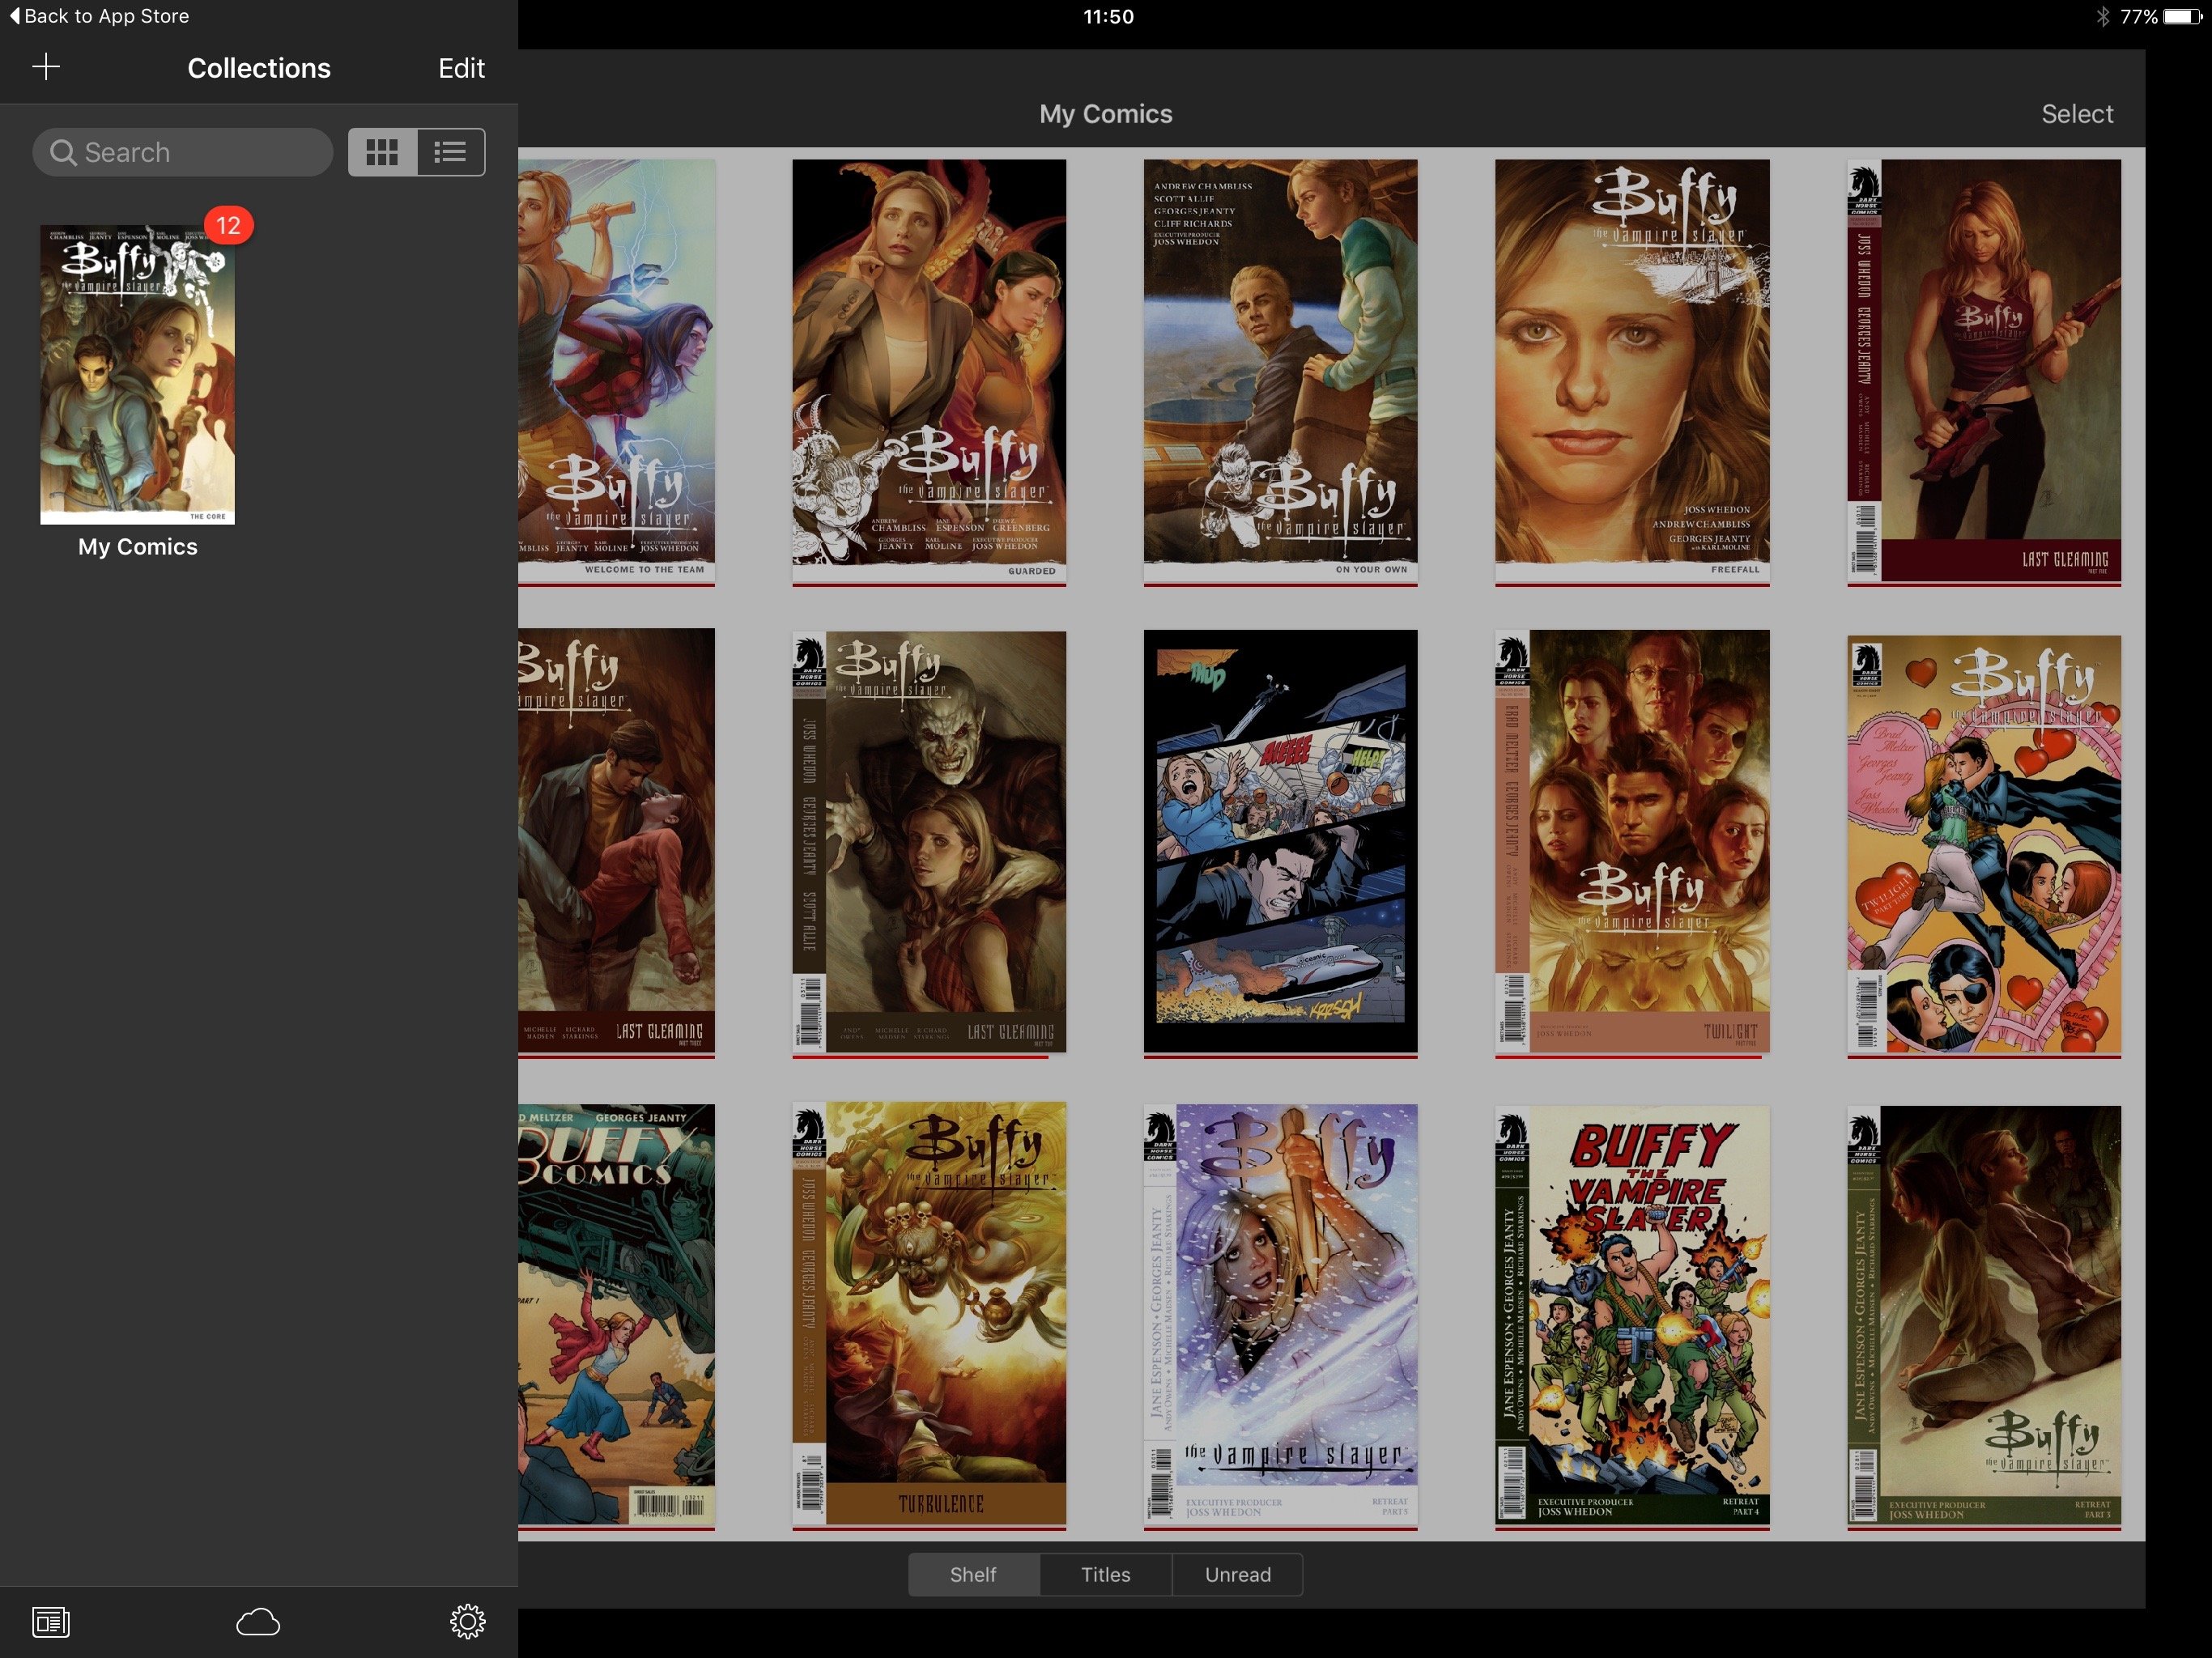Tap the Search field in Collections
Image resolution: width=2212 pixels, height=1658 pixels.
click(x=182, y=152)
